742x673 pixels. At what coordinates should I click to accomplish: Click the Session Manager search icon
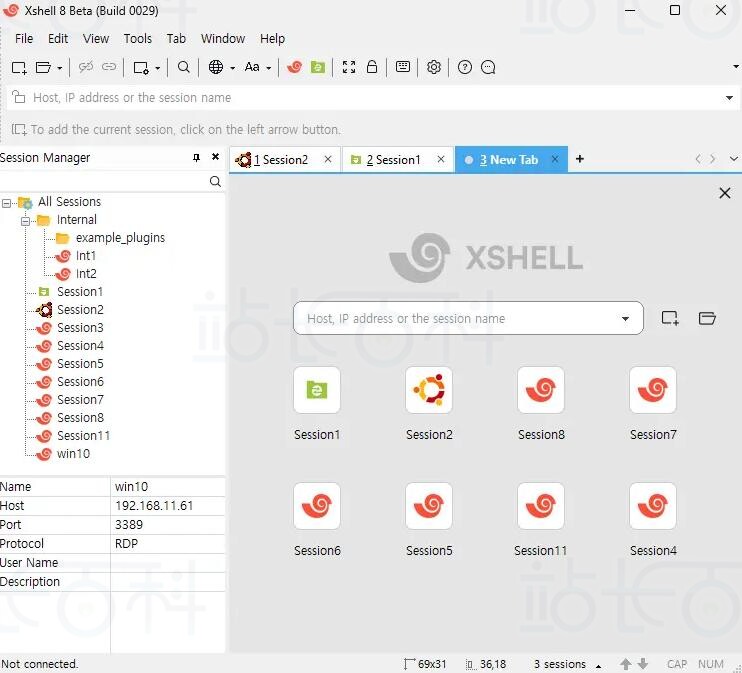215,181
